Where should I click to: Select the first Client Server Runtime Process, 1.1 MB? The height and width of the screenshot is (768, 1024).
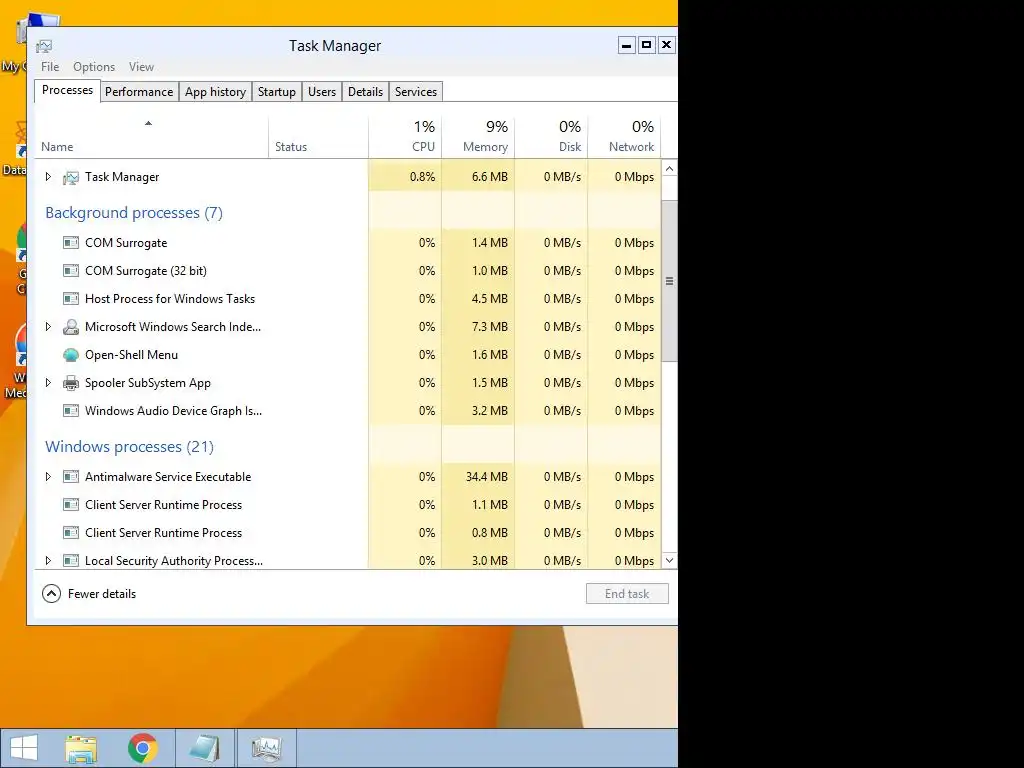click(x=348, y=505)
